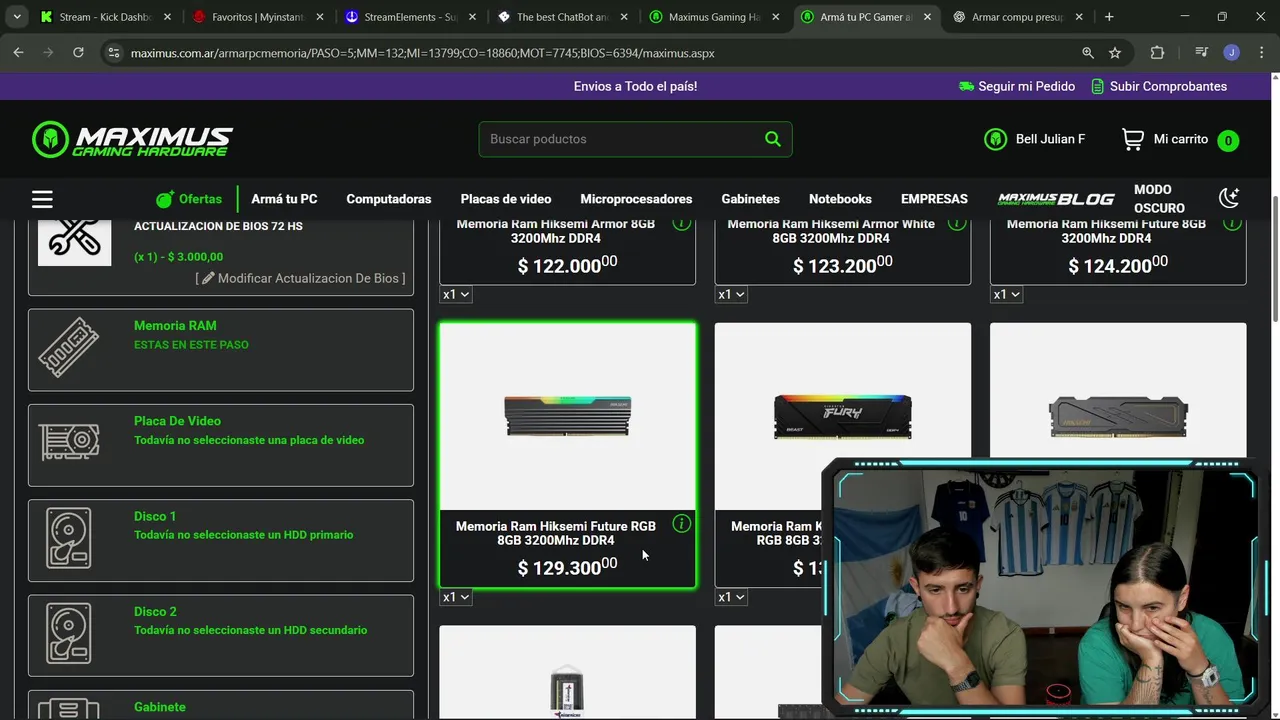
Task: Click the BIOS update tools icon
Action: point(74,239)
